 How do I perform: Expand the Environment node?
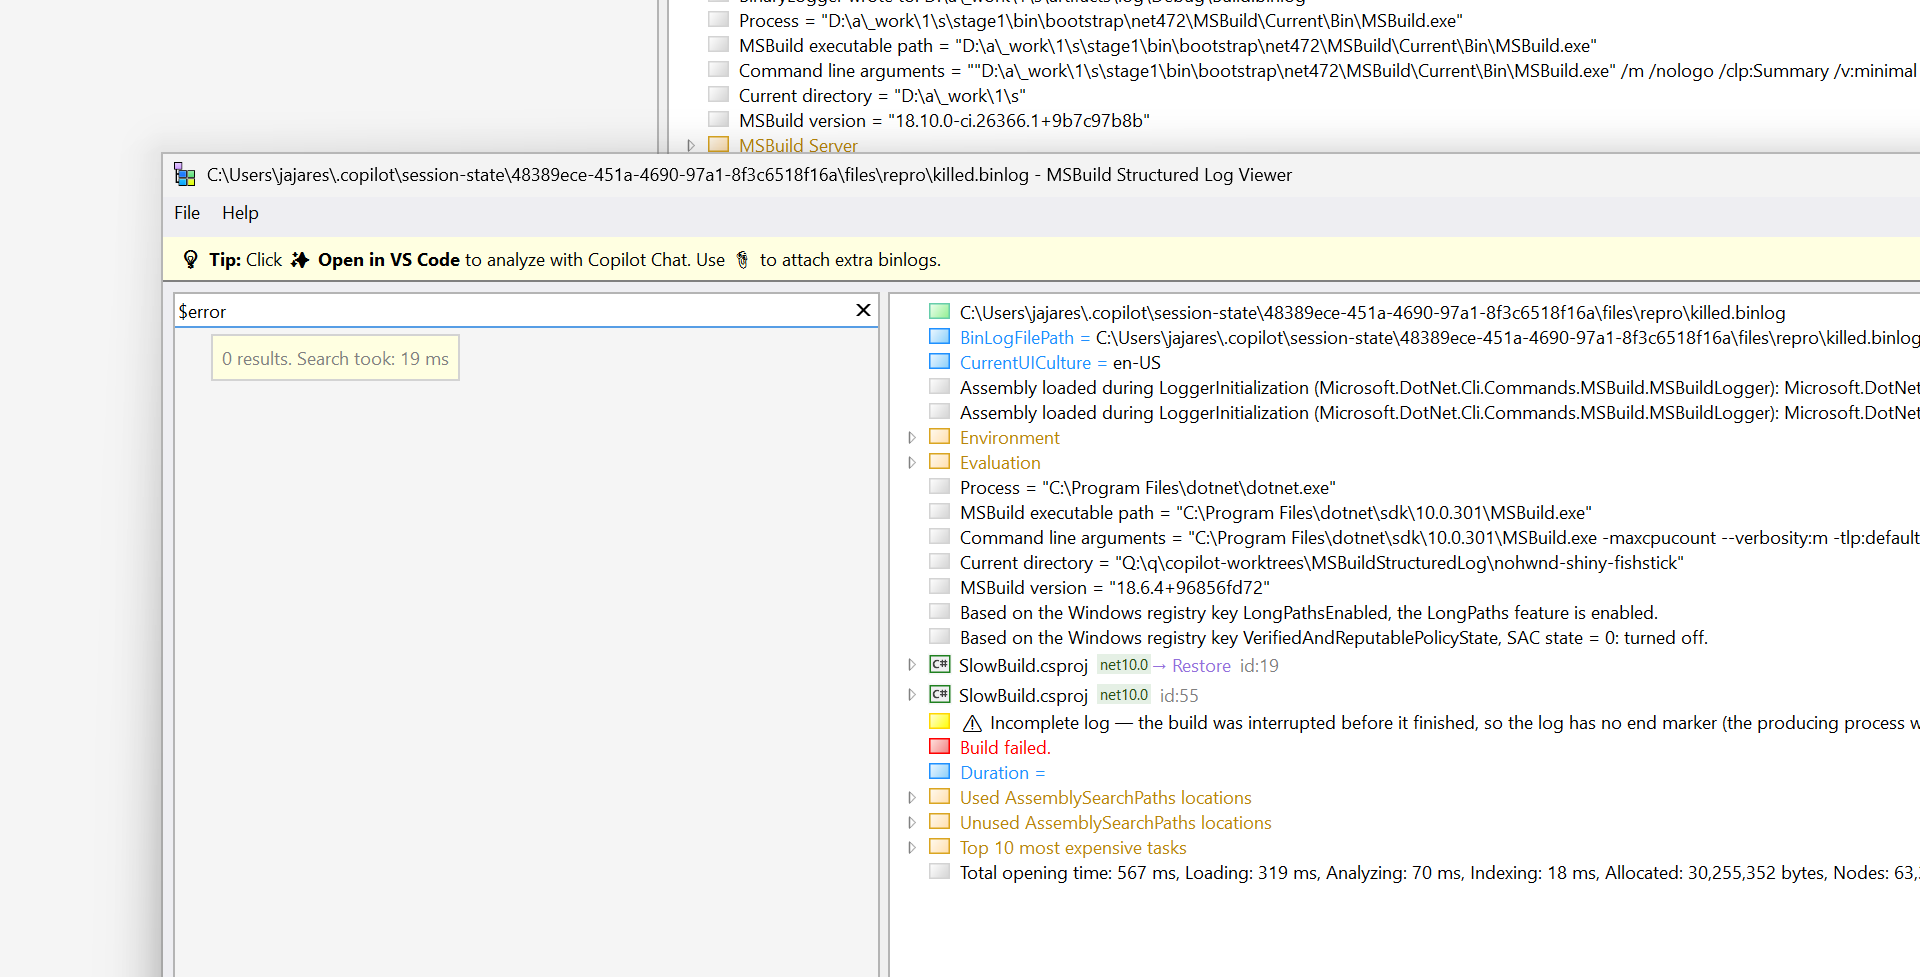click(x=911, y=438)
